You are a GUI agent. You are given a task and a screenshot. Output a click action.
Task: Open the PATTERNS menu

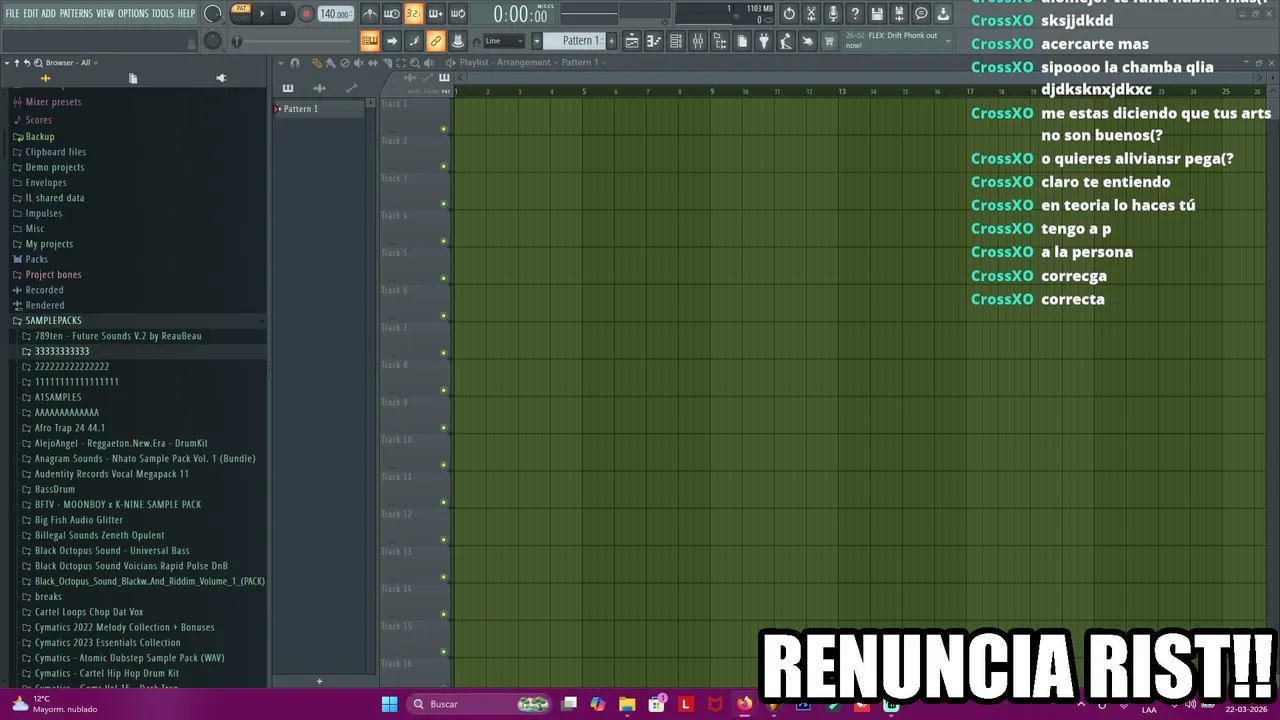point(76,13)
